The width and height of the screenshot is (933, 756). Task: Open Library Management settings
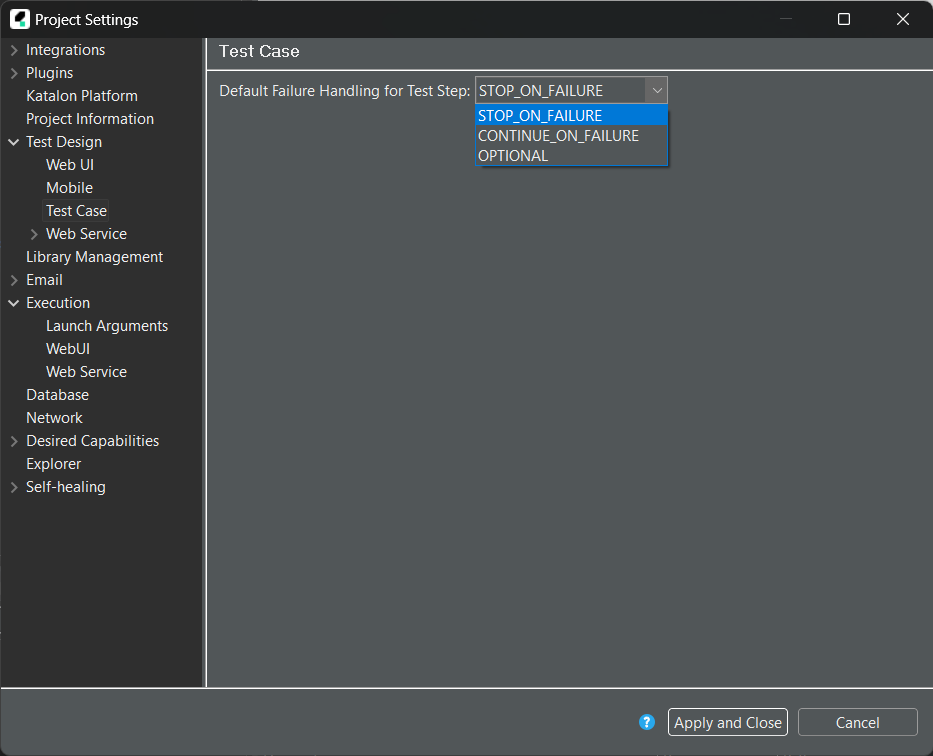click(94, 257)
